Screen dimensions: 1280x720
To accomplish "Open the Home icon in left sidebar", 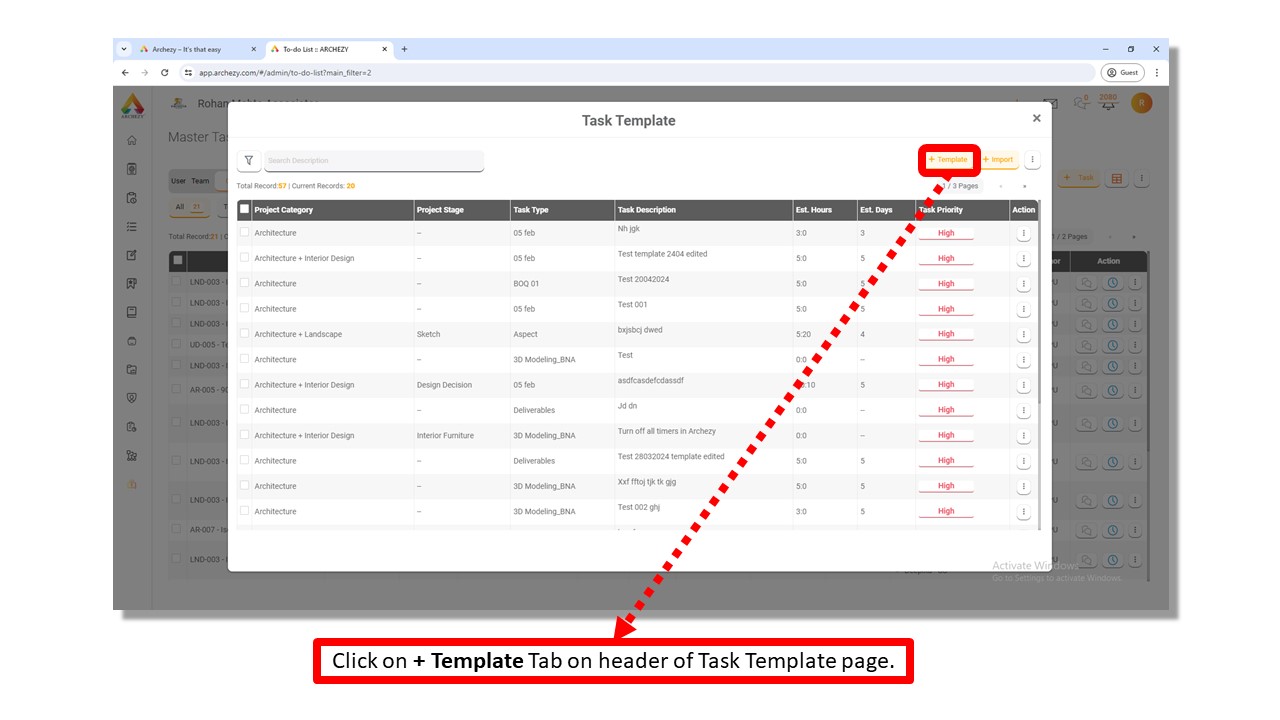I will click(x=132, y=140).
